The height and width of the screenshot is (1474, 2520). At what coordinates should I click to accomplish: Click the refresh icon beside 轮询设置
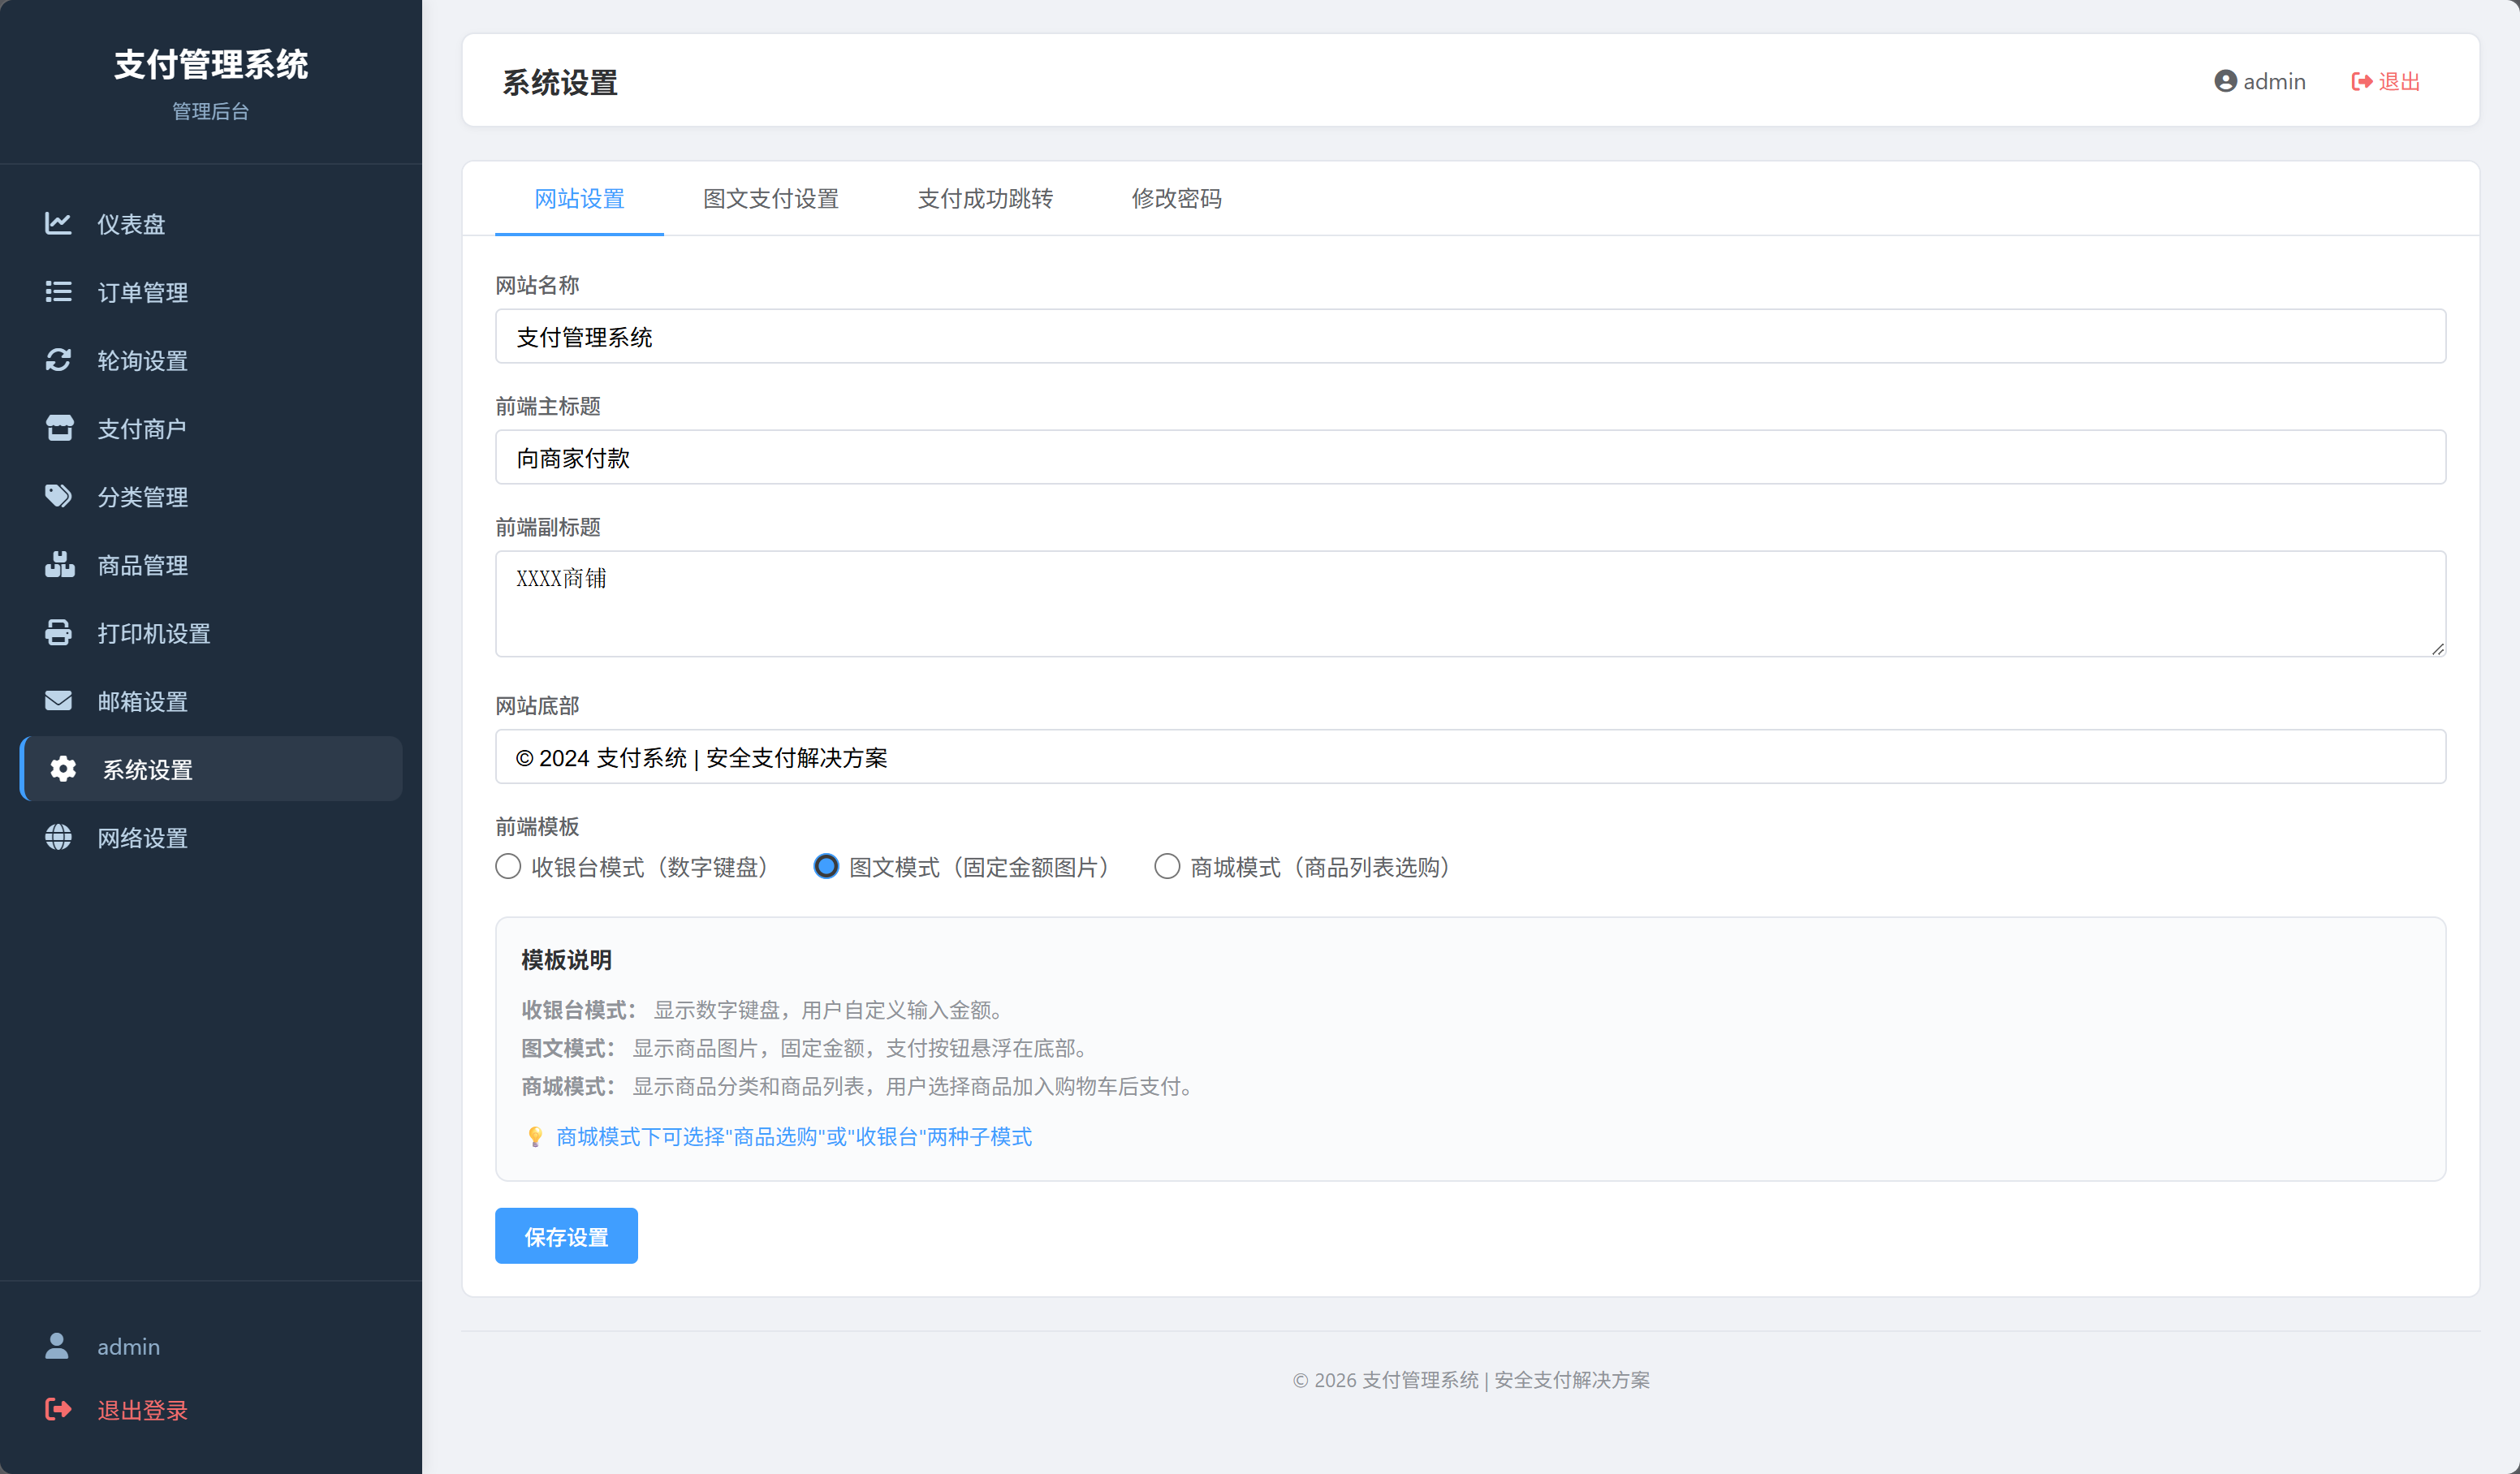tap(58, 359)
